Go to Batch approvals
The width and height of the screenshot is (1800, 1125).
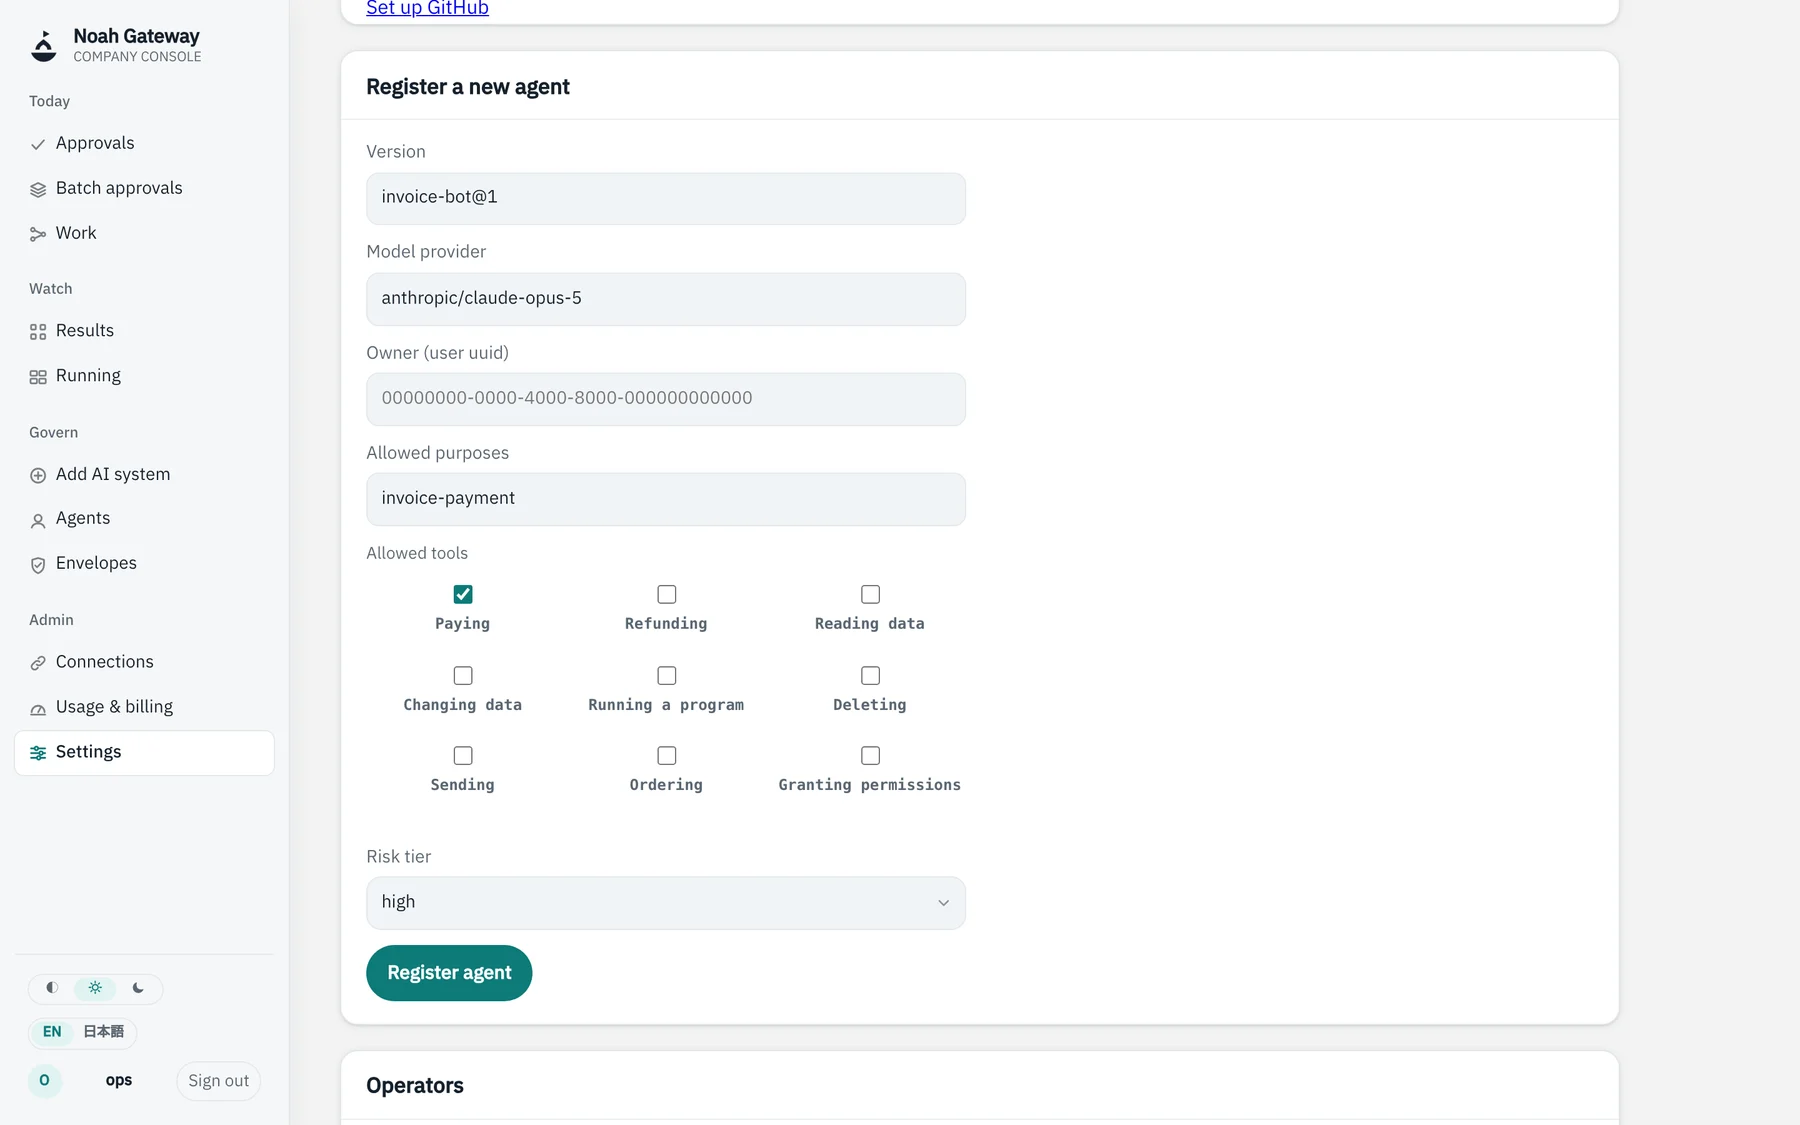pyautogui.click(x=144, y=188)
